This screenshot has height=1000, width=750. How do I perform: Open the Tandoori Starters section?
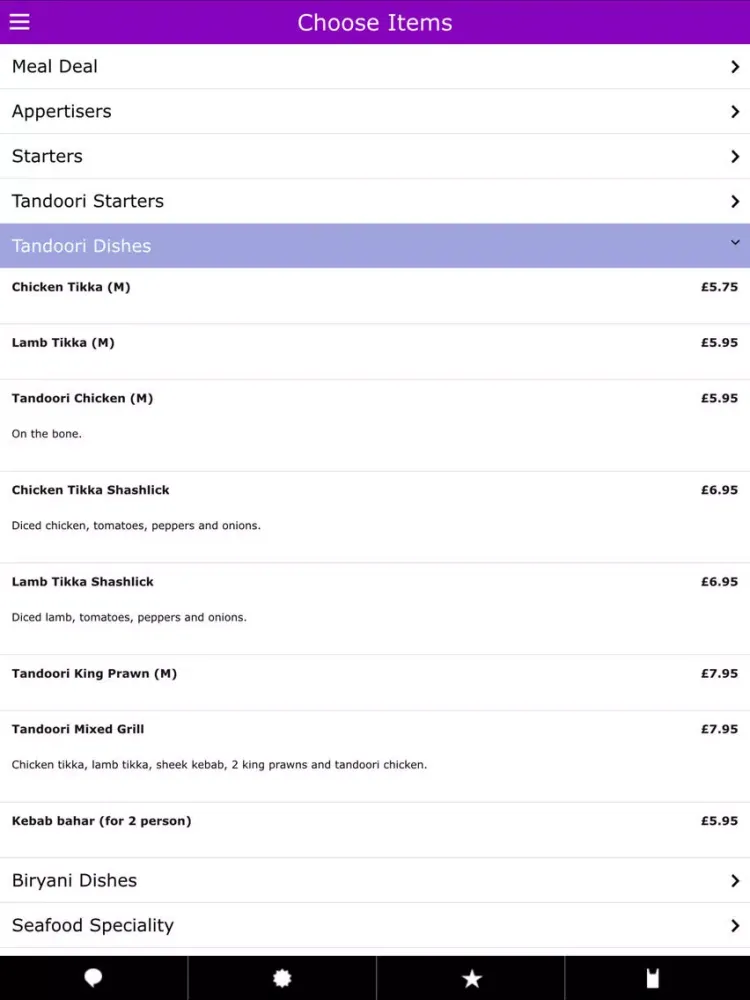[375, 201]
